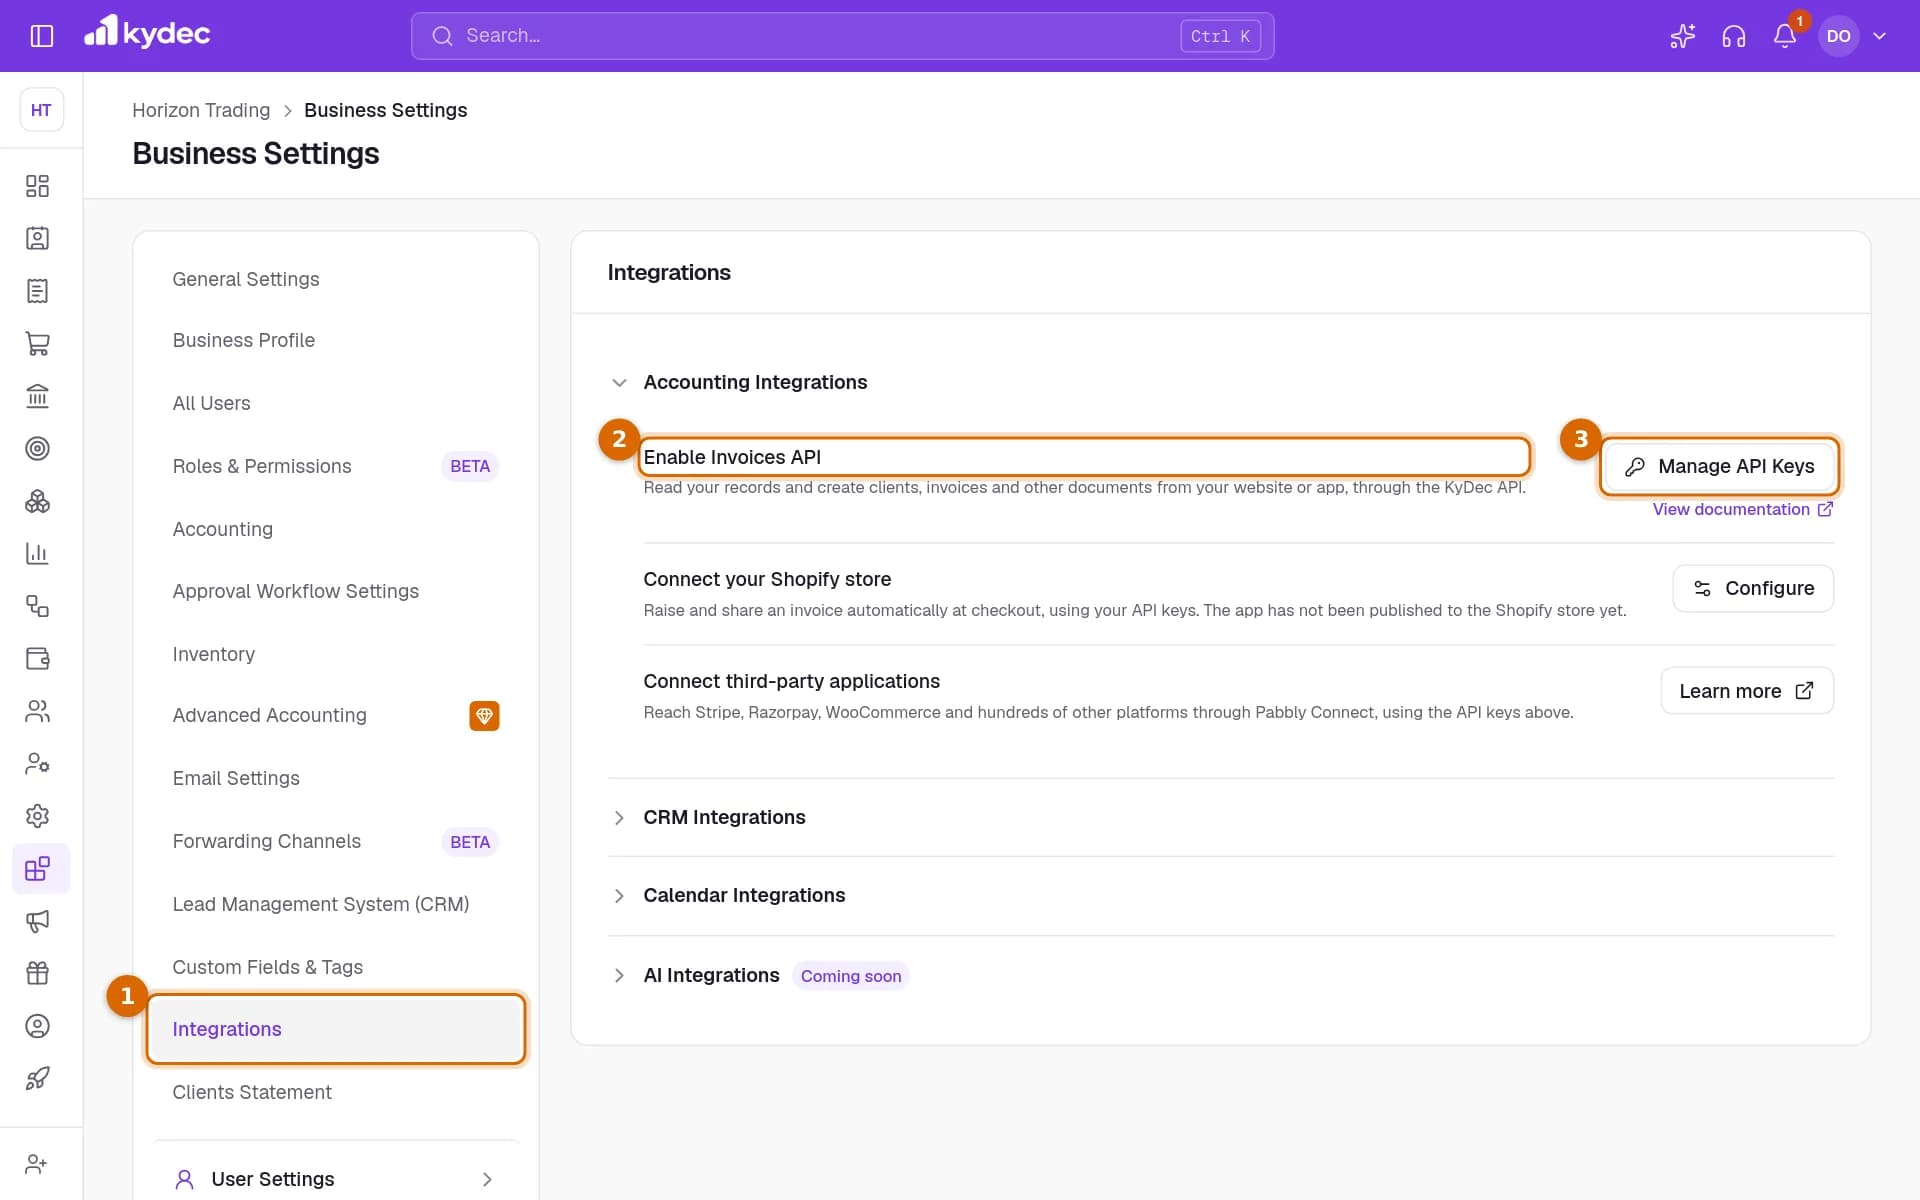1920x1200 pixels.
Task: Open the contacts badge icon in sidebar
Action: coord(37,238)
